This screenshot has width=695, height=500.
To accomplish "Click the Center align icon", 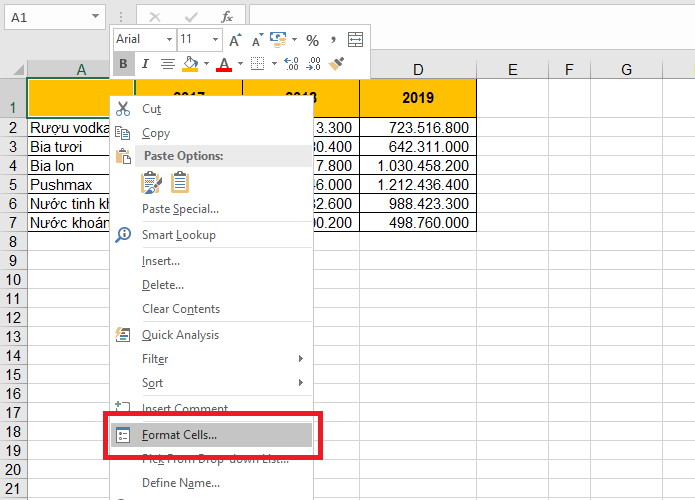I will pos(167,64).
